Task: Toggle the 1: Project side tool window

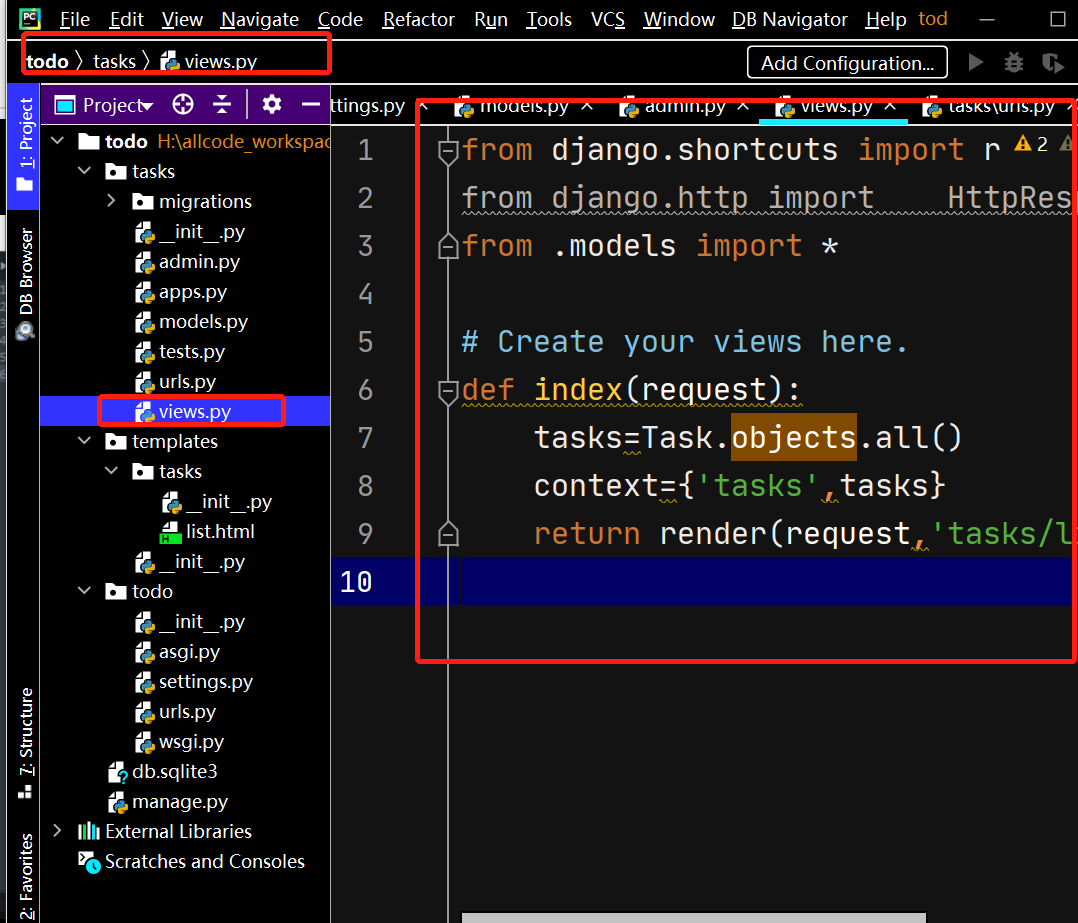Action: coord(25,144)
